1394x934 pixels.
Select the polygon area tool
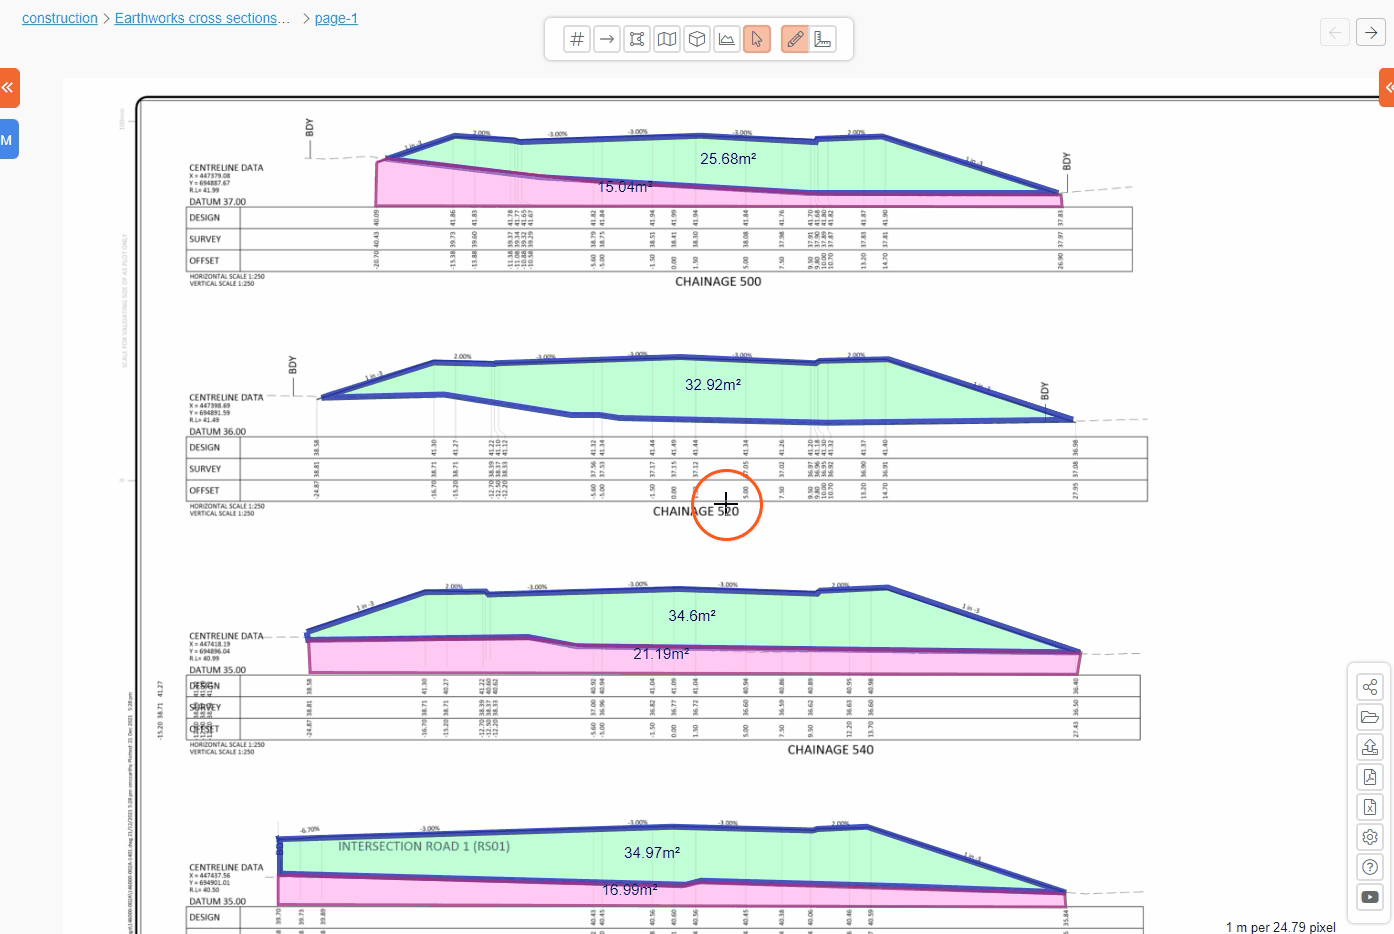pos(637,39)
